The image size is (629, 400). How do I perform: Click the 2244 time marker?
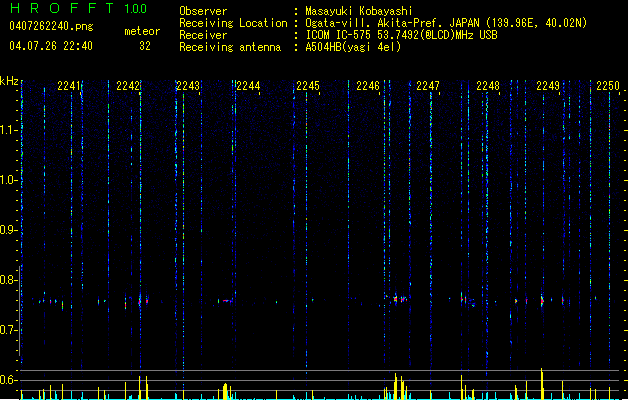pyautogui.click(x=248, y=86)
